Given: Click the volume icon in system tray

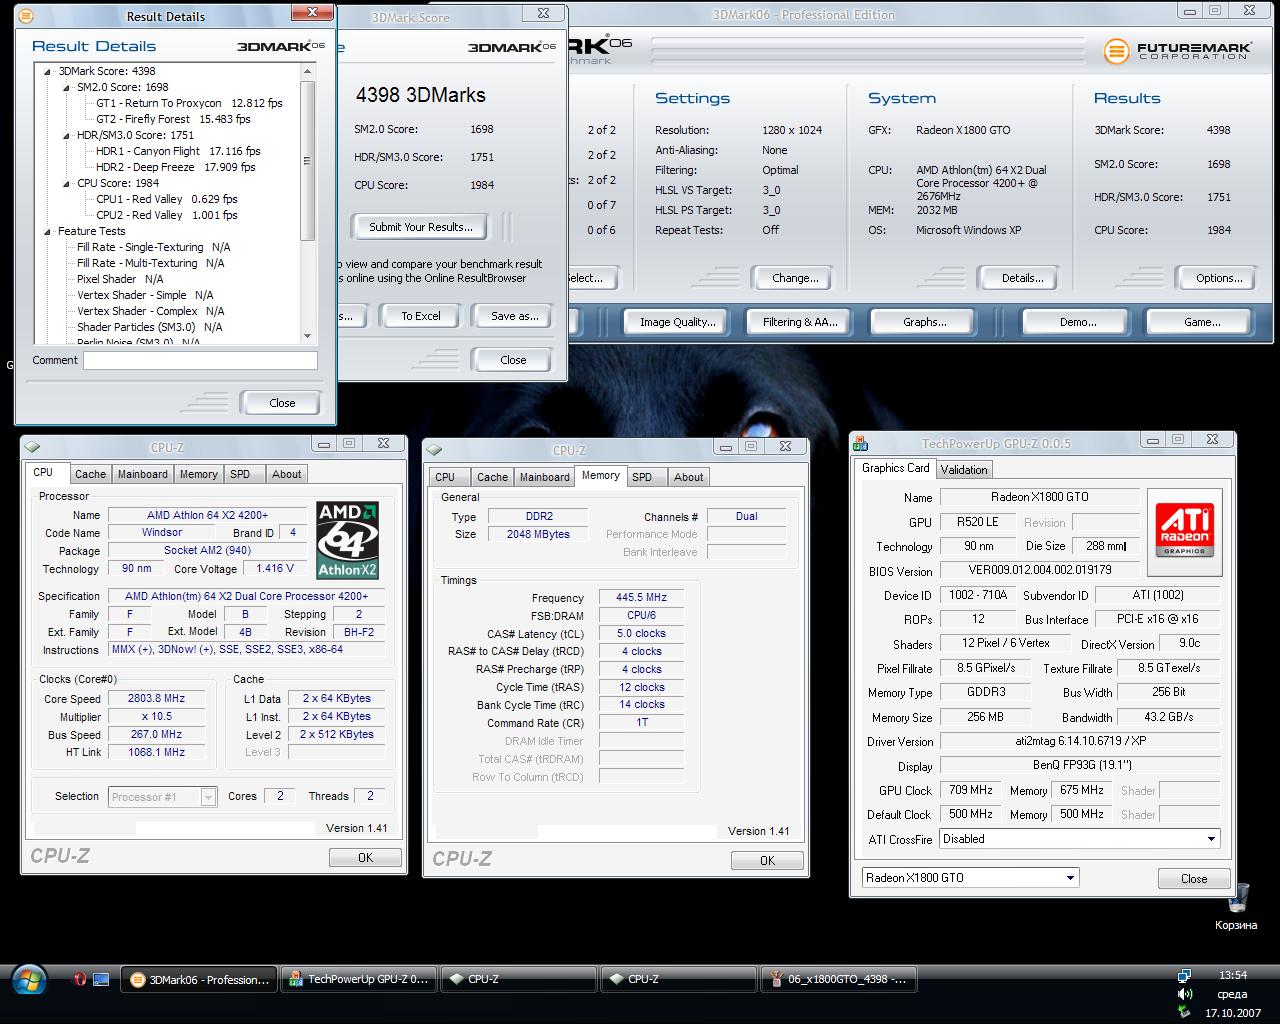Looking at the screenshot, I should pyautogui.click(x=1185, y=994).
